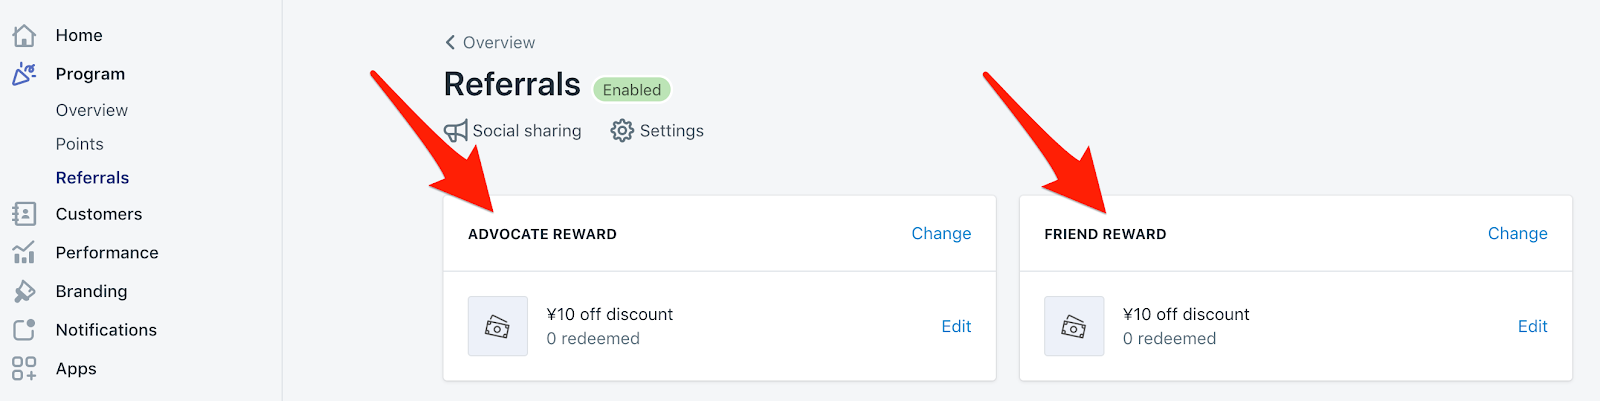Click the Apps grid icon
This screenshot has height=401, width=1600.
[x=24, y=369]
